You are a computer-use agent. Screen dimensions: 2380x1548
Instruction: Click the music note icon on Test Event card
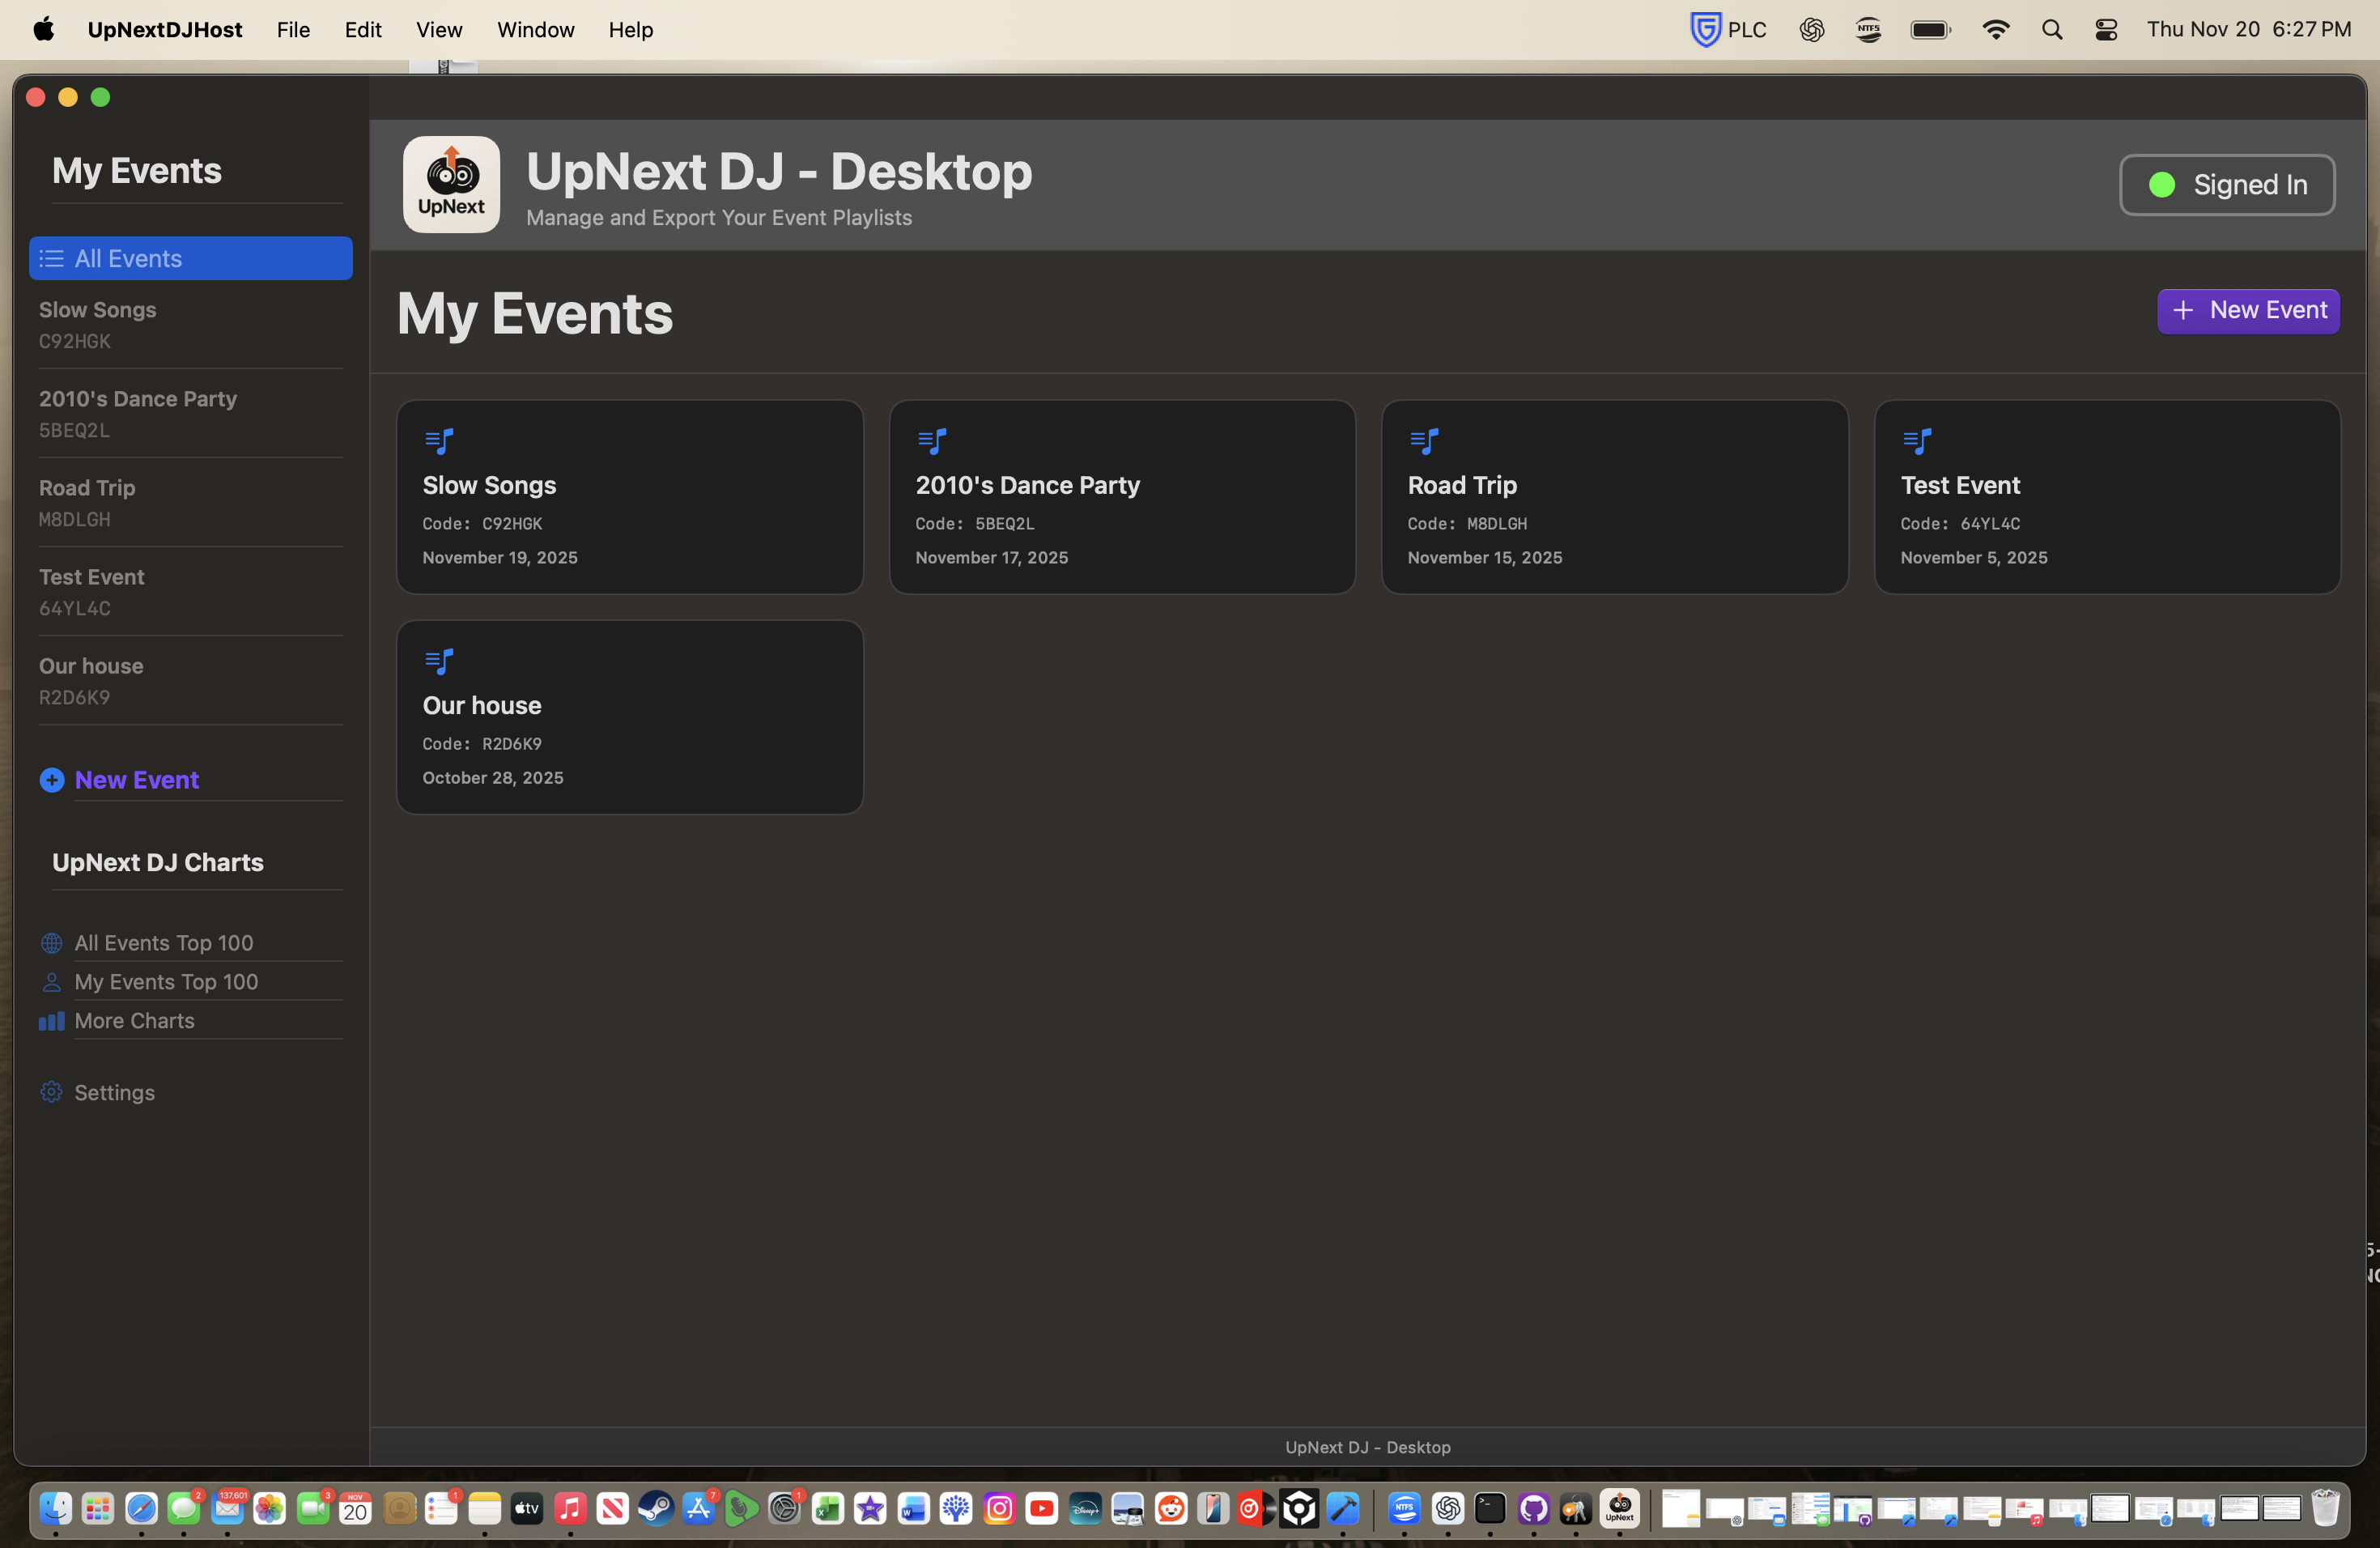pos(1918,440)
